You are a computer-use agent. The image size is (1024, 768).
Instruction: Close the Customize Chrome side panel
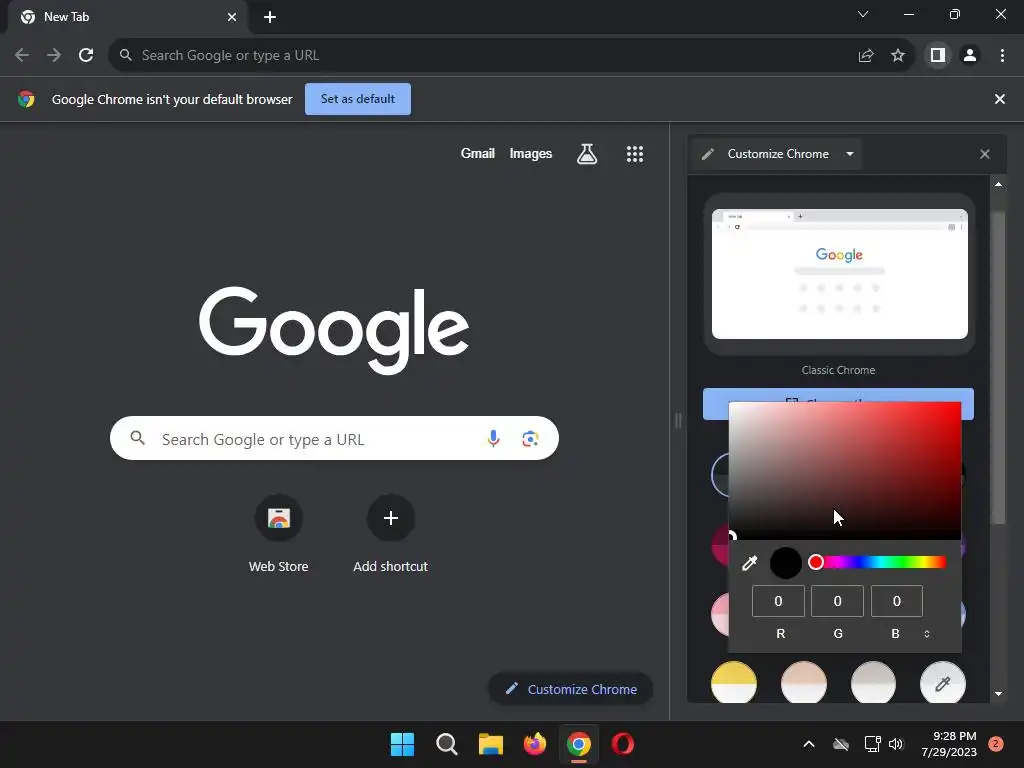point(985,154)
